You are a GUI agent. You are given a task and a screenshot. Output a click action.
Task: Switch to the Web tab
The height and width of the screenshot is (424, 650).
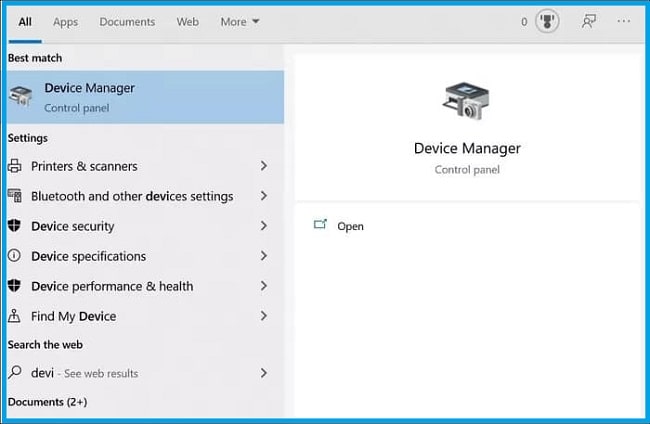click(187, 22)
